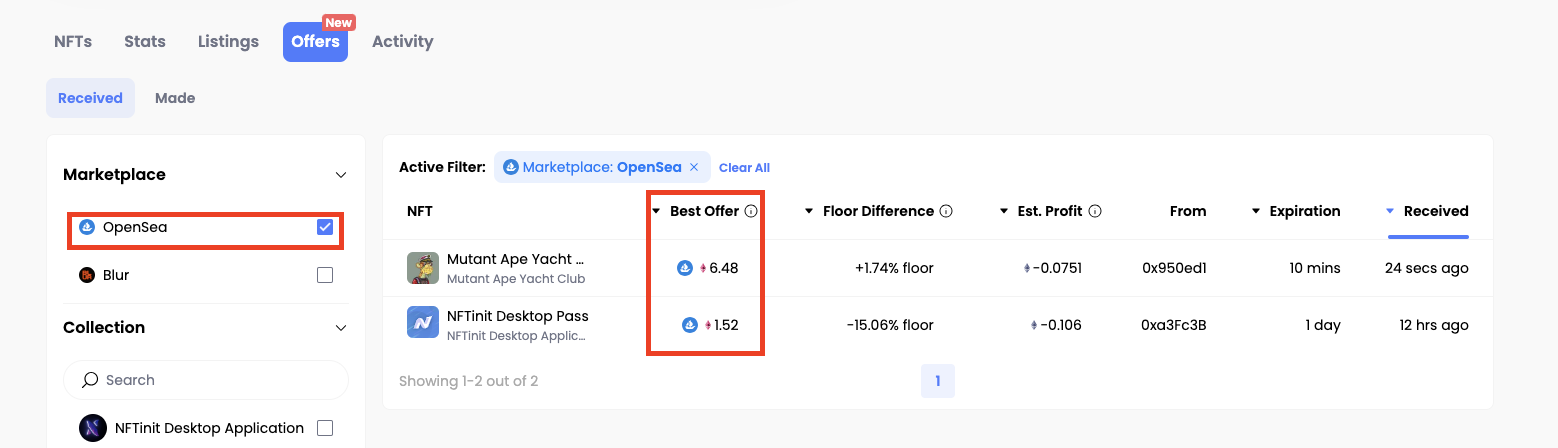Click the 10 mins expiration cell
The width and height of the screenshot is (1558, 448).
click(x=1315, y=268)
